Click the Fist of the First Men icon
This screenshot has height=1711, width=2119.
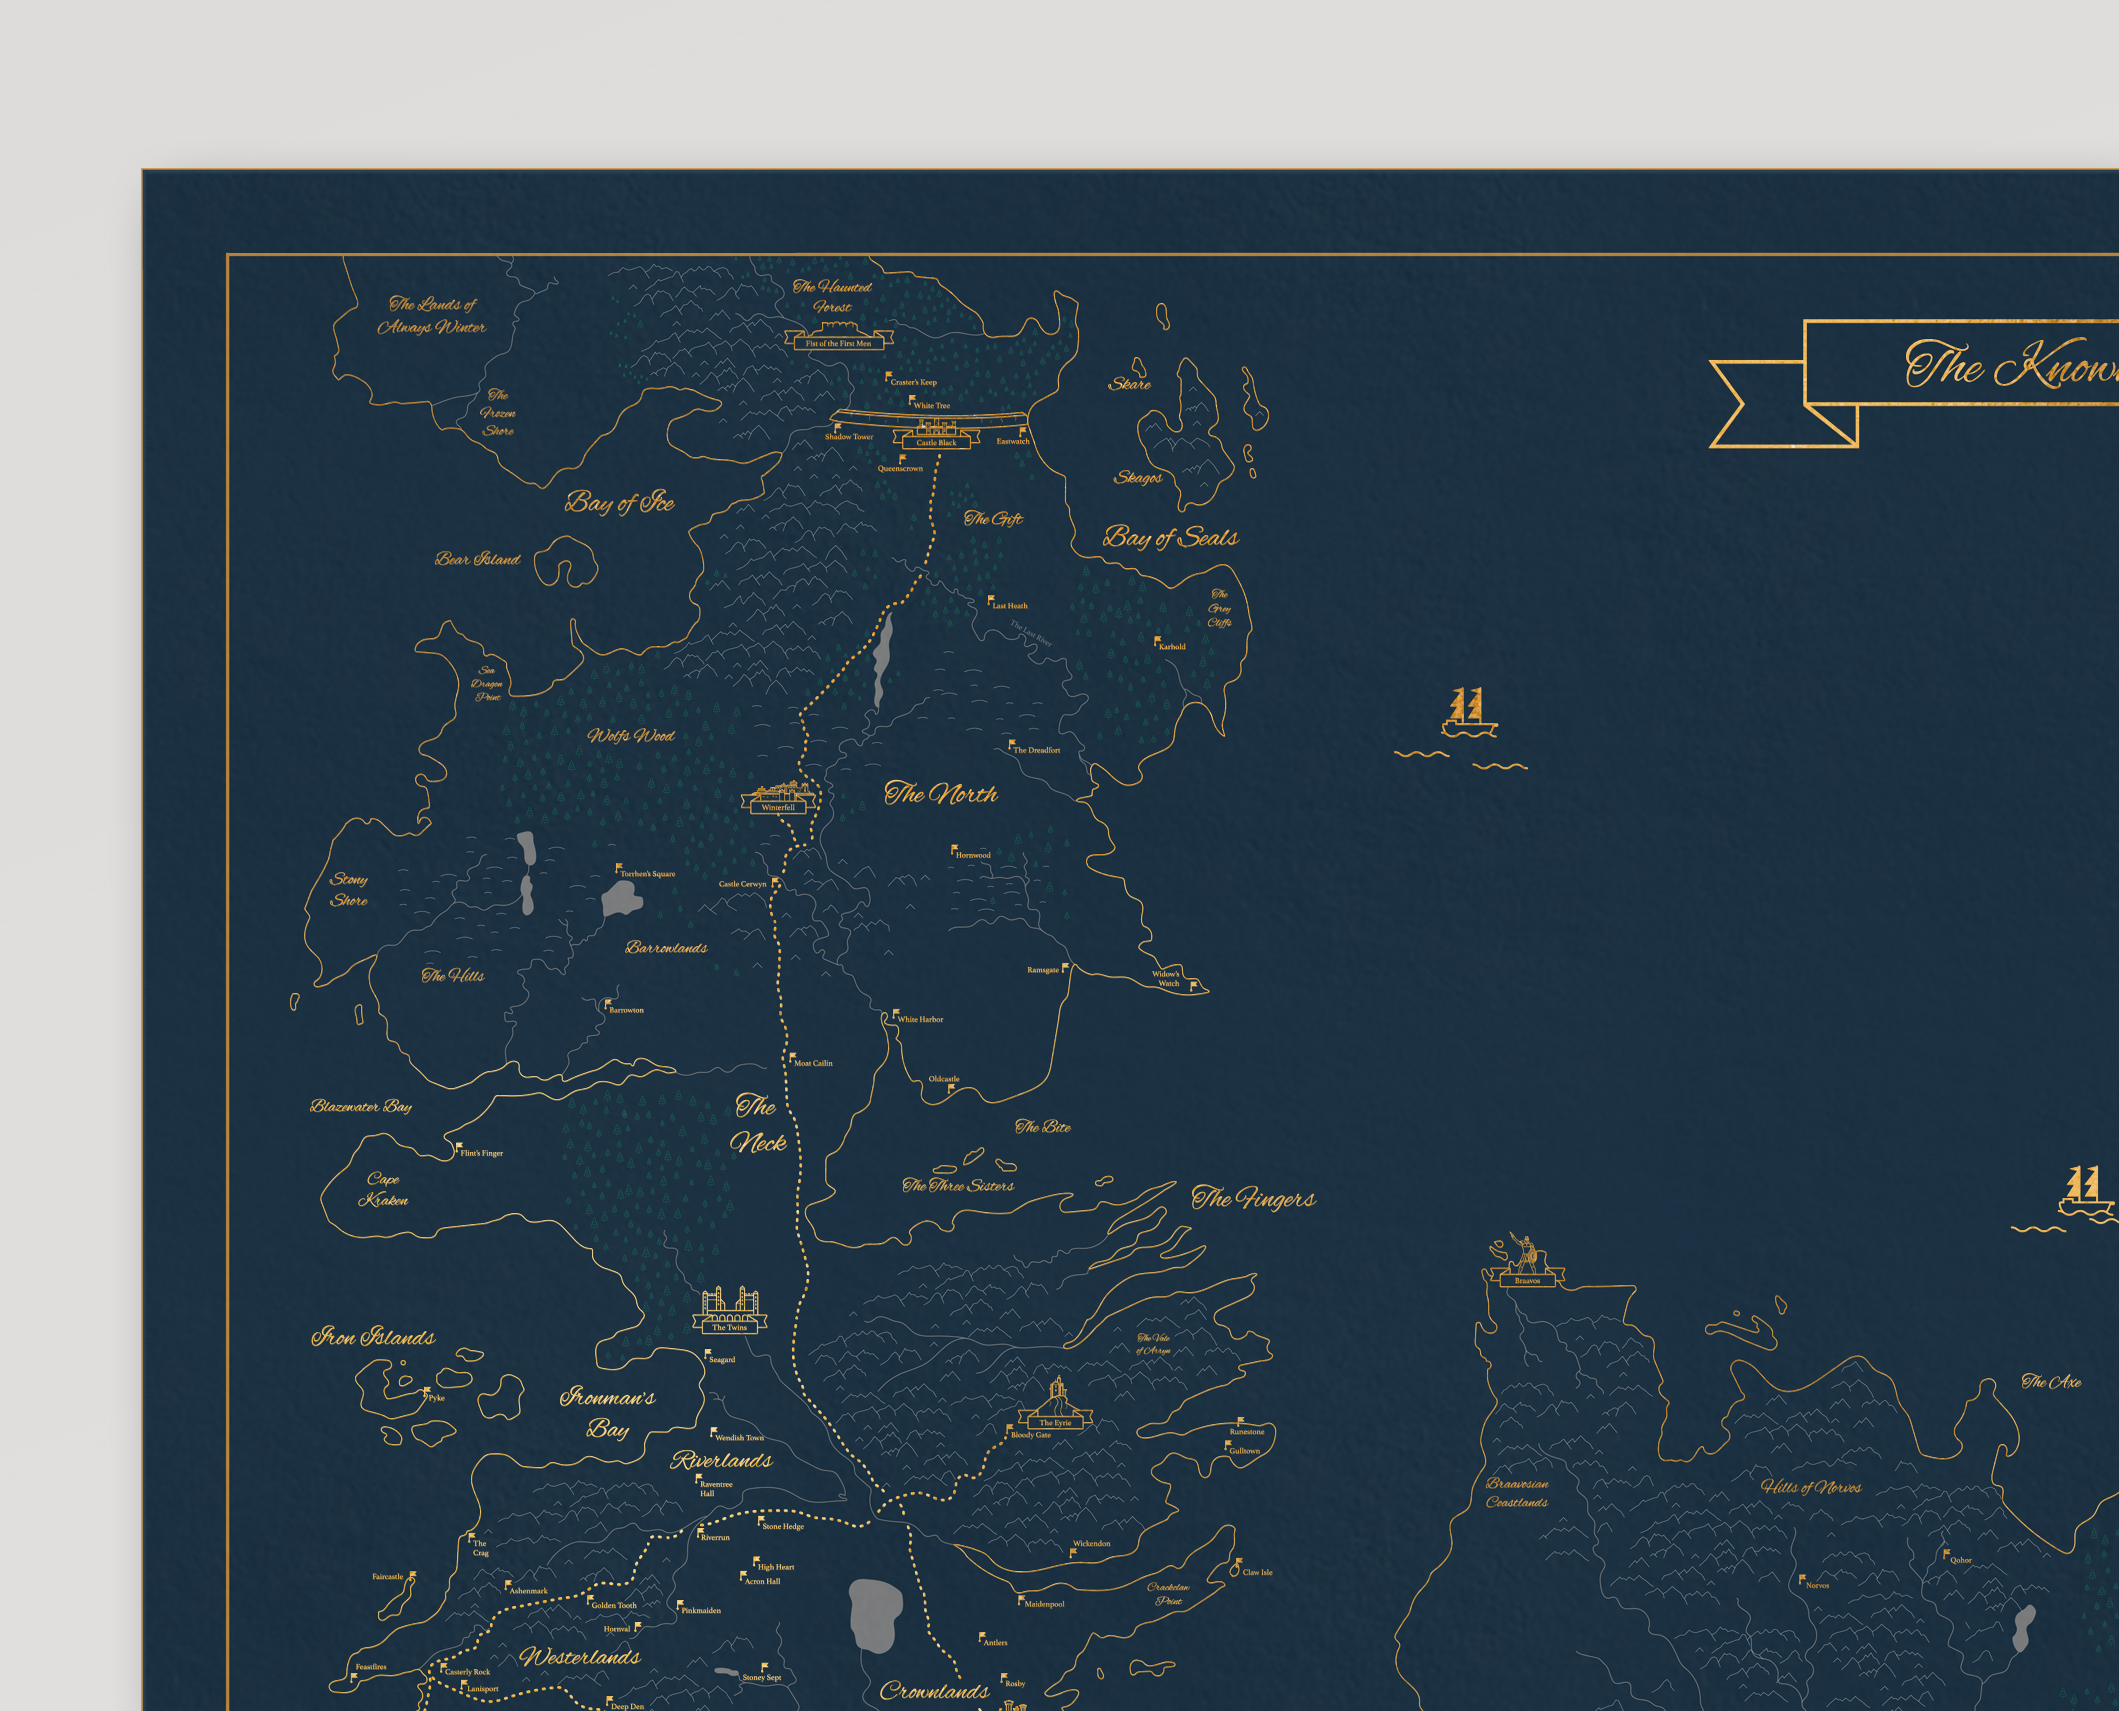point(838,335)
